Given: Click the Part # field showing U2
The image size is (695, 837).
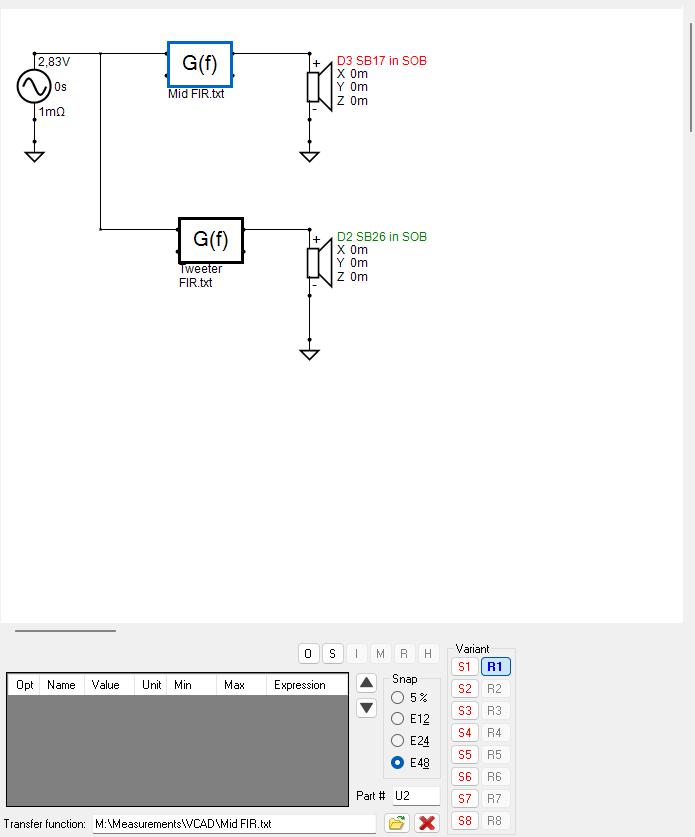Looking at the screenshot, I should pyautogui.click(x=416, y=795).
